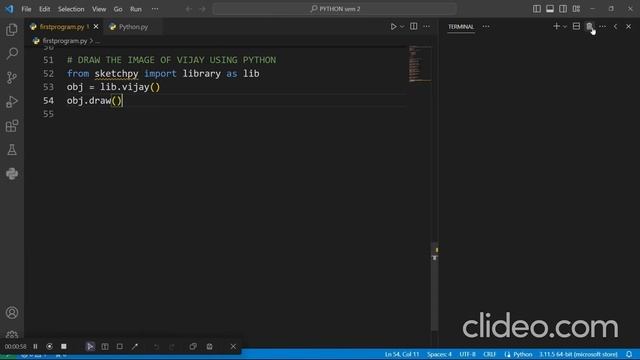Open the File menu
This screenshot has width=640, height=360.
pos(26,9)
